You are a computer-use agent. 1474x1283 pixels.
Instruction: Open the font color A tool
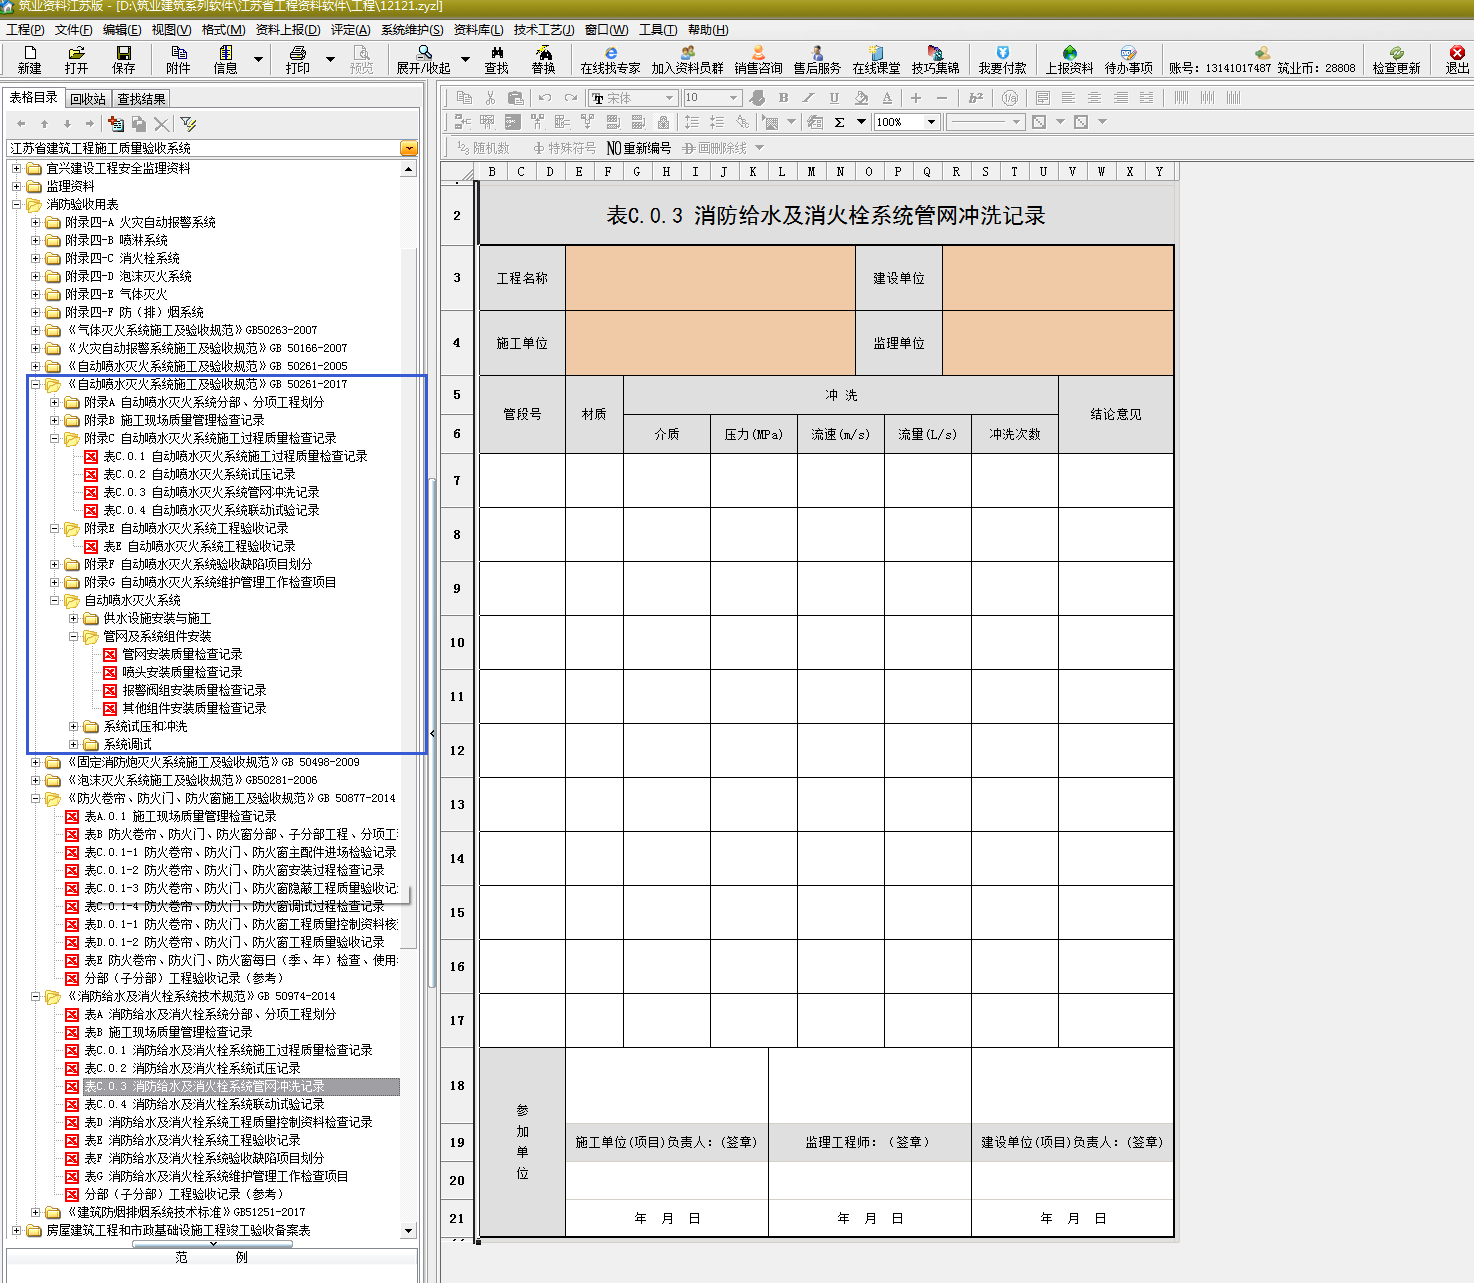point(887,98)
